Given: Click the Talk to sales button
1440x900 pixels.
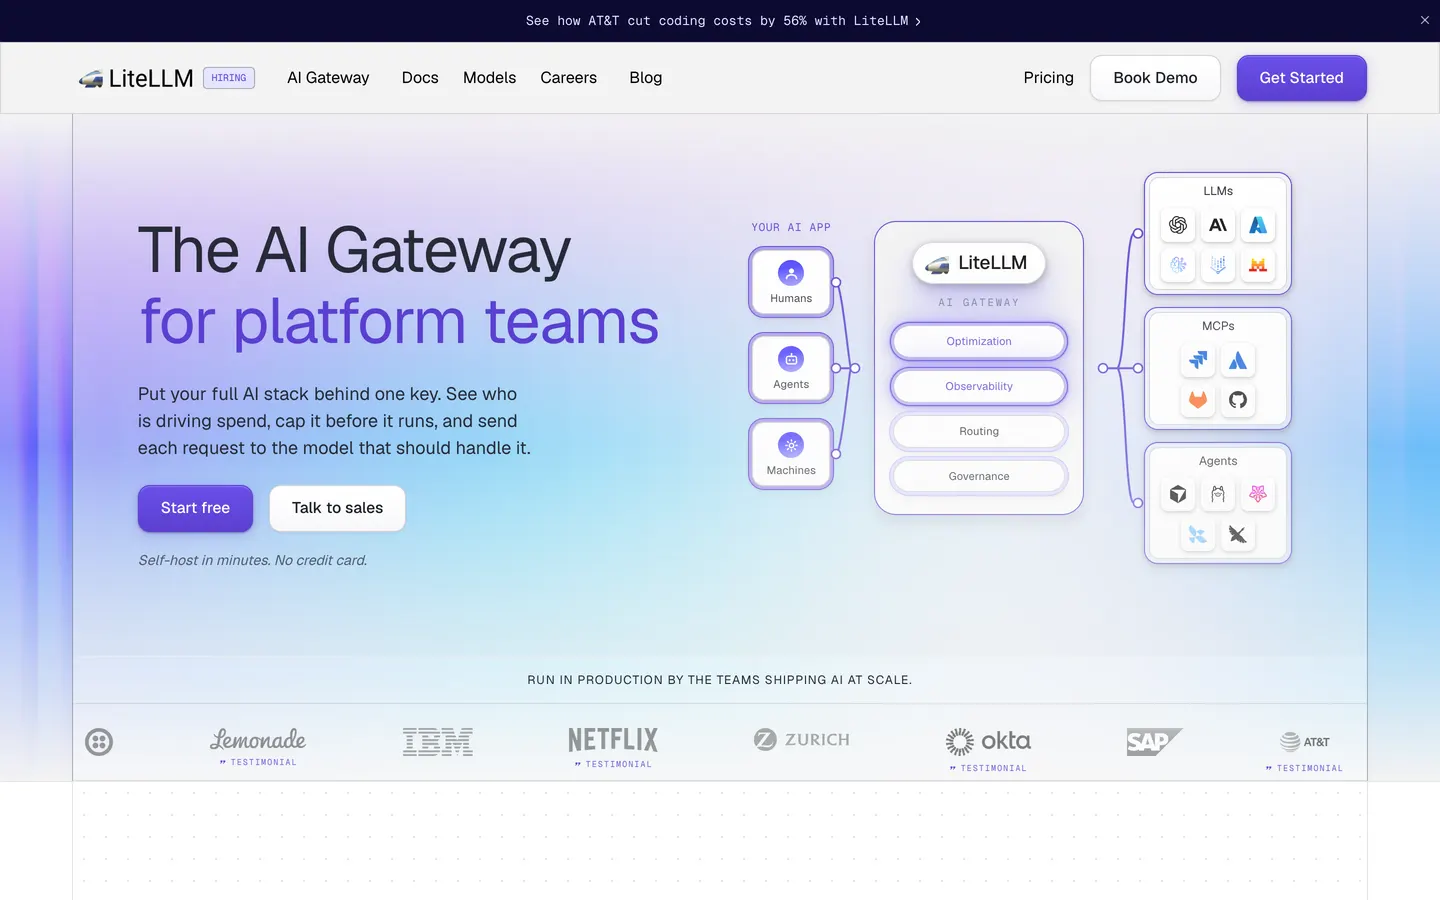Looking at the screenshot, I should 337,508.
